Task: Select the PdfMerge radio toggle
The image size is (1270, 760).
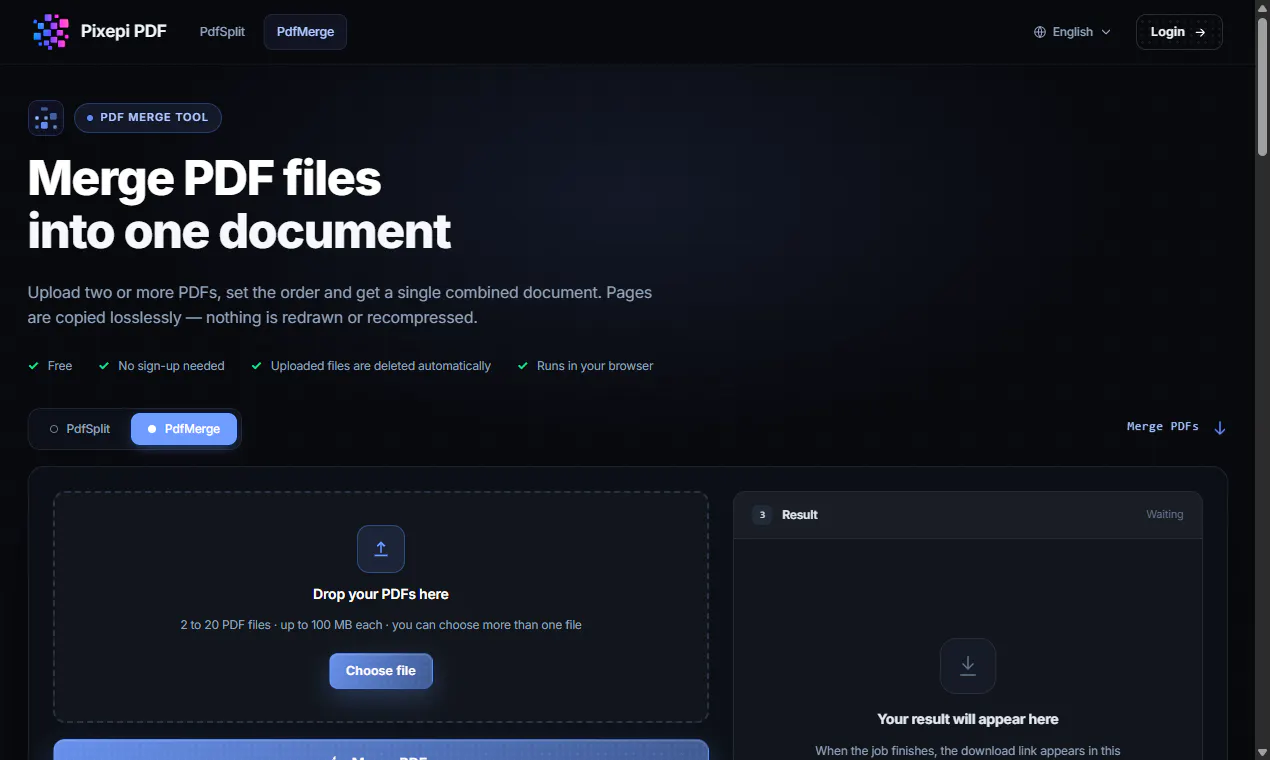Action: [x=184, y=429]
